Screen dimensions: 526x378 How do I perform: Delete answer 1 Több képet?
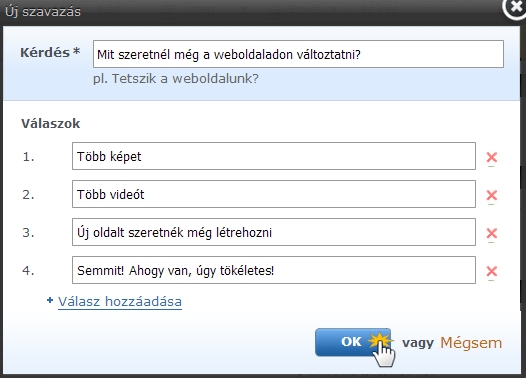(492, 157)
